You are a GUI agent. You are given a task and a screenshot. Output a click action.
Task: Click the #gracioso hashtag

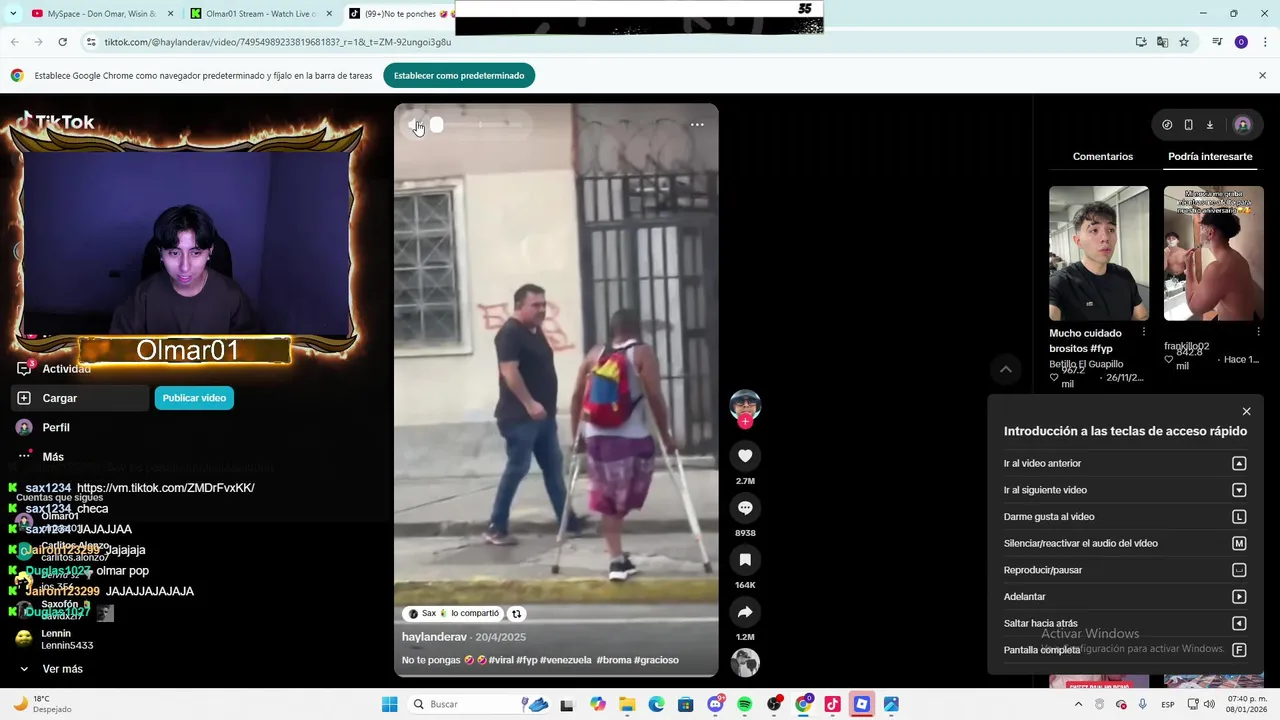(657, 660)
